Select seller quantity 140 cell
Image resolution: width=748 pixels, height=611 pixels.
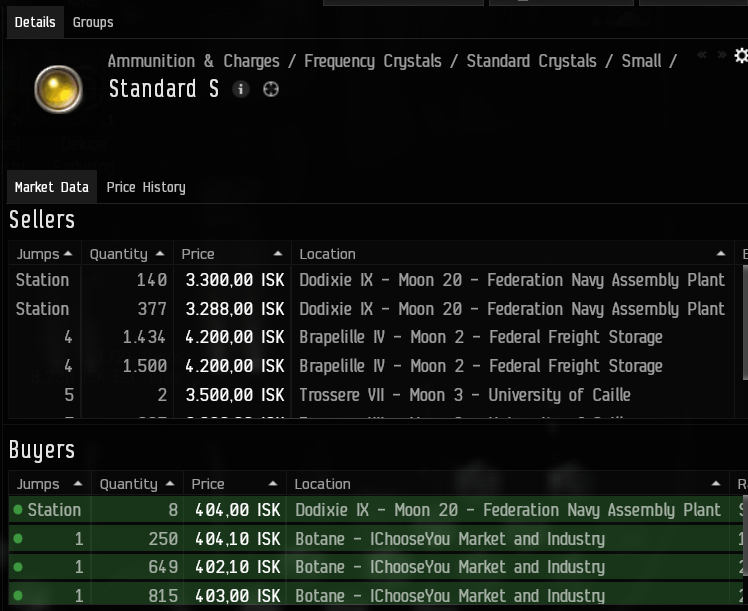coord(152,280)
